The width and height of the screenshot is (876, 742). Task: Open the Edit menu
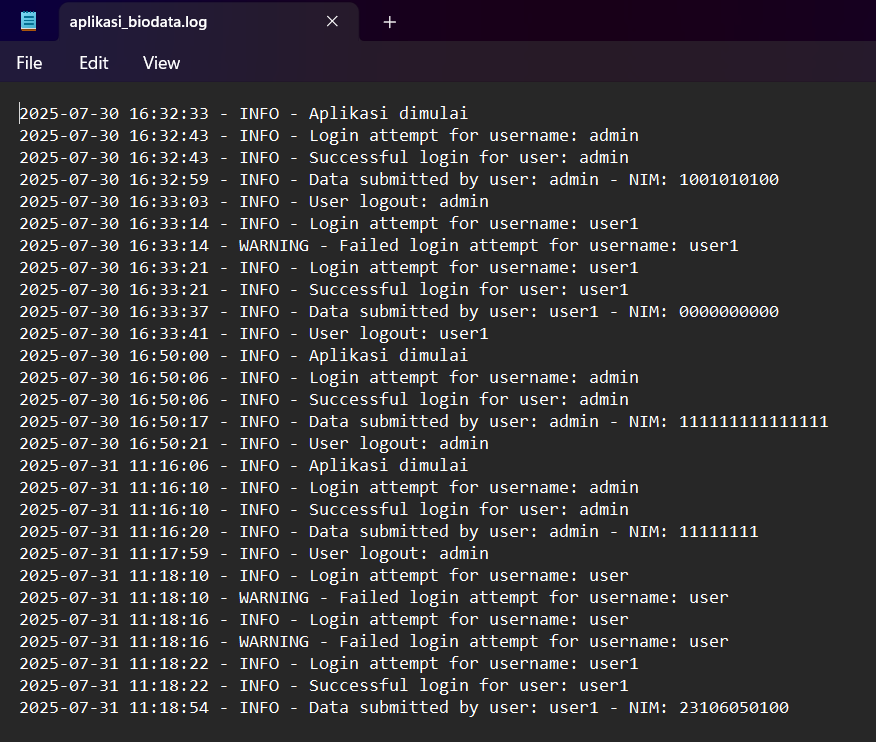point(93,63)
